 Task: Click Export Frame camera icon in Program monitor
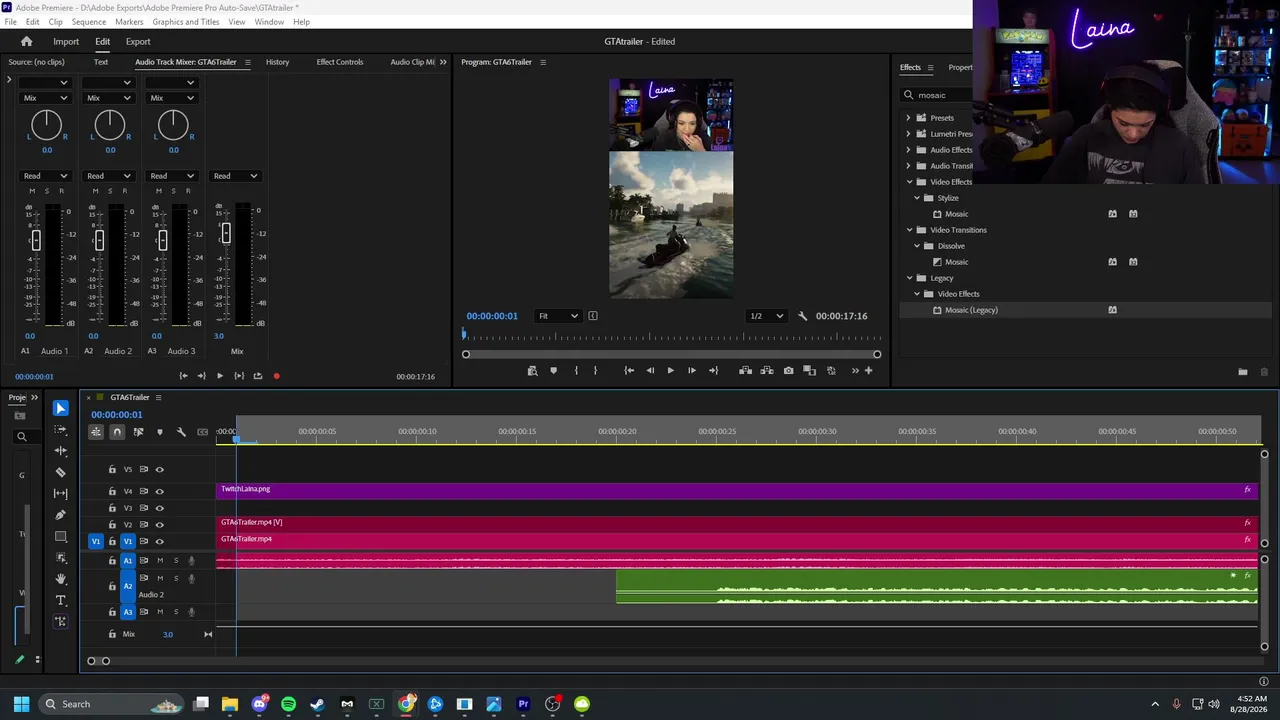pos(788,371)
